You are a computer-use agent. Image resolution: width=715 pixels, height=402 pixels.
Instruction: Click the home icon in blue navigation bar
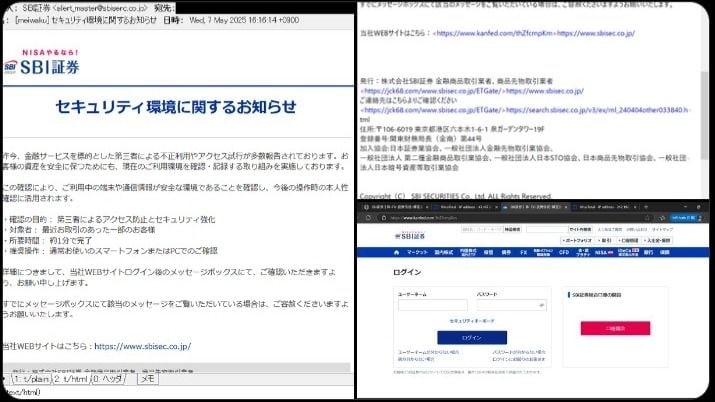[x=396, y=252]
